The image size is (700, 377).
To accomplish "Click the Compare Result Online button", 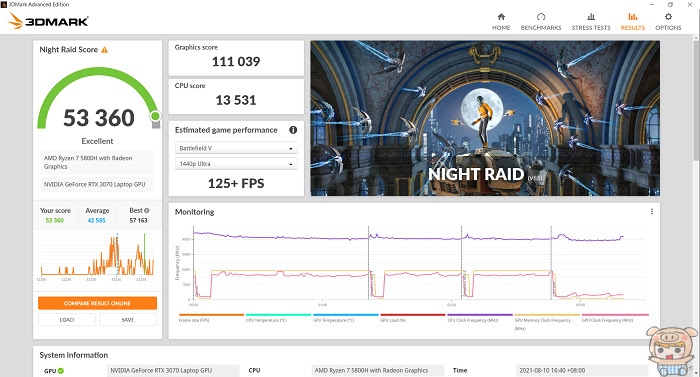I will [x=97, y=303].
